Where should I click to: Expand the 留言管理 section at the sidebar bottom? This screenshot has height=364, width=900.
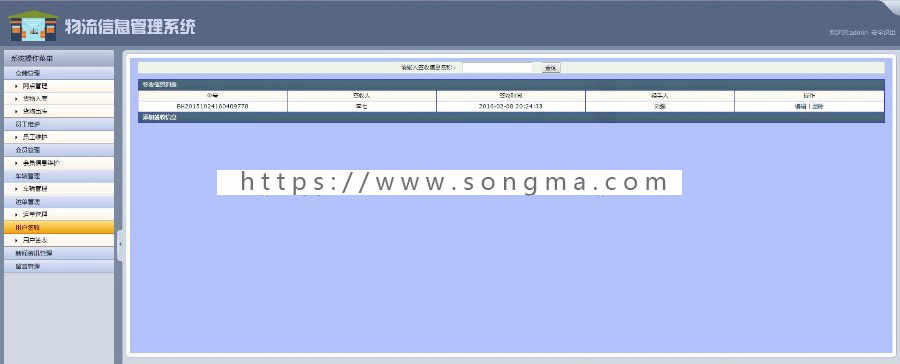click(59, 266)
